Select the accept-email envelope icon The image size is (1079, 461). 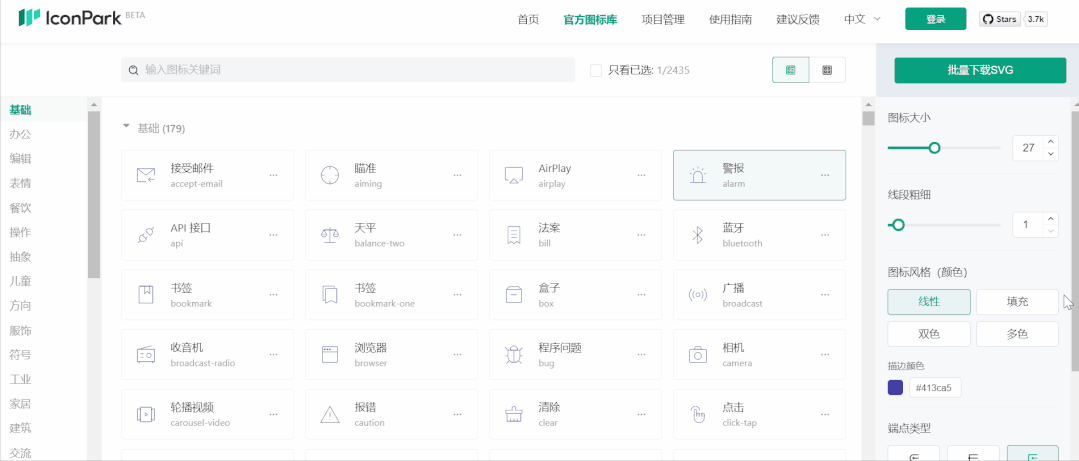(x=146, y=175)
